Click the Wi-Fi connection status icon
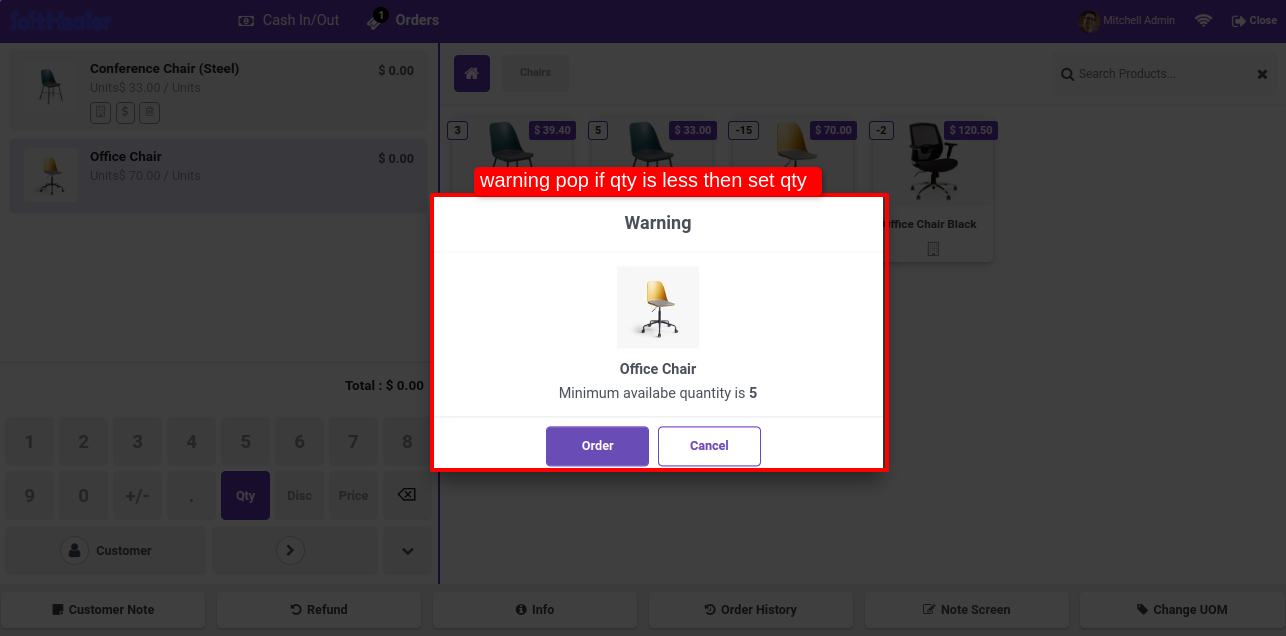The height and width of the screenshot is (636, 1286). pos(1203,20)
